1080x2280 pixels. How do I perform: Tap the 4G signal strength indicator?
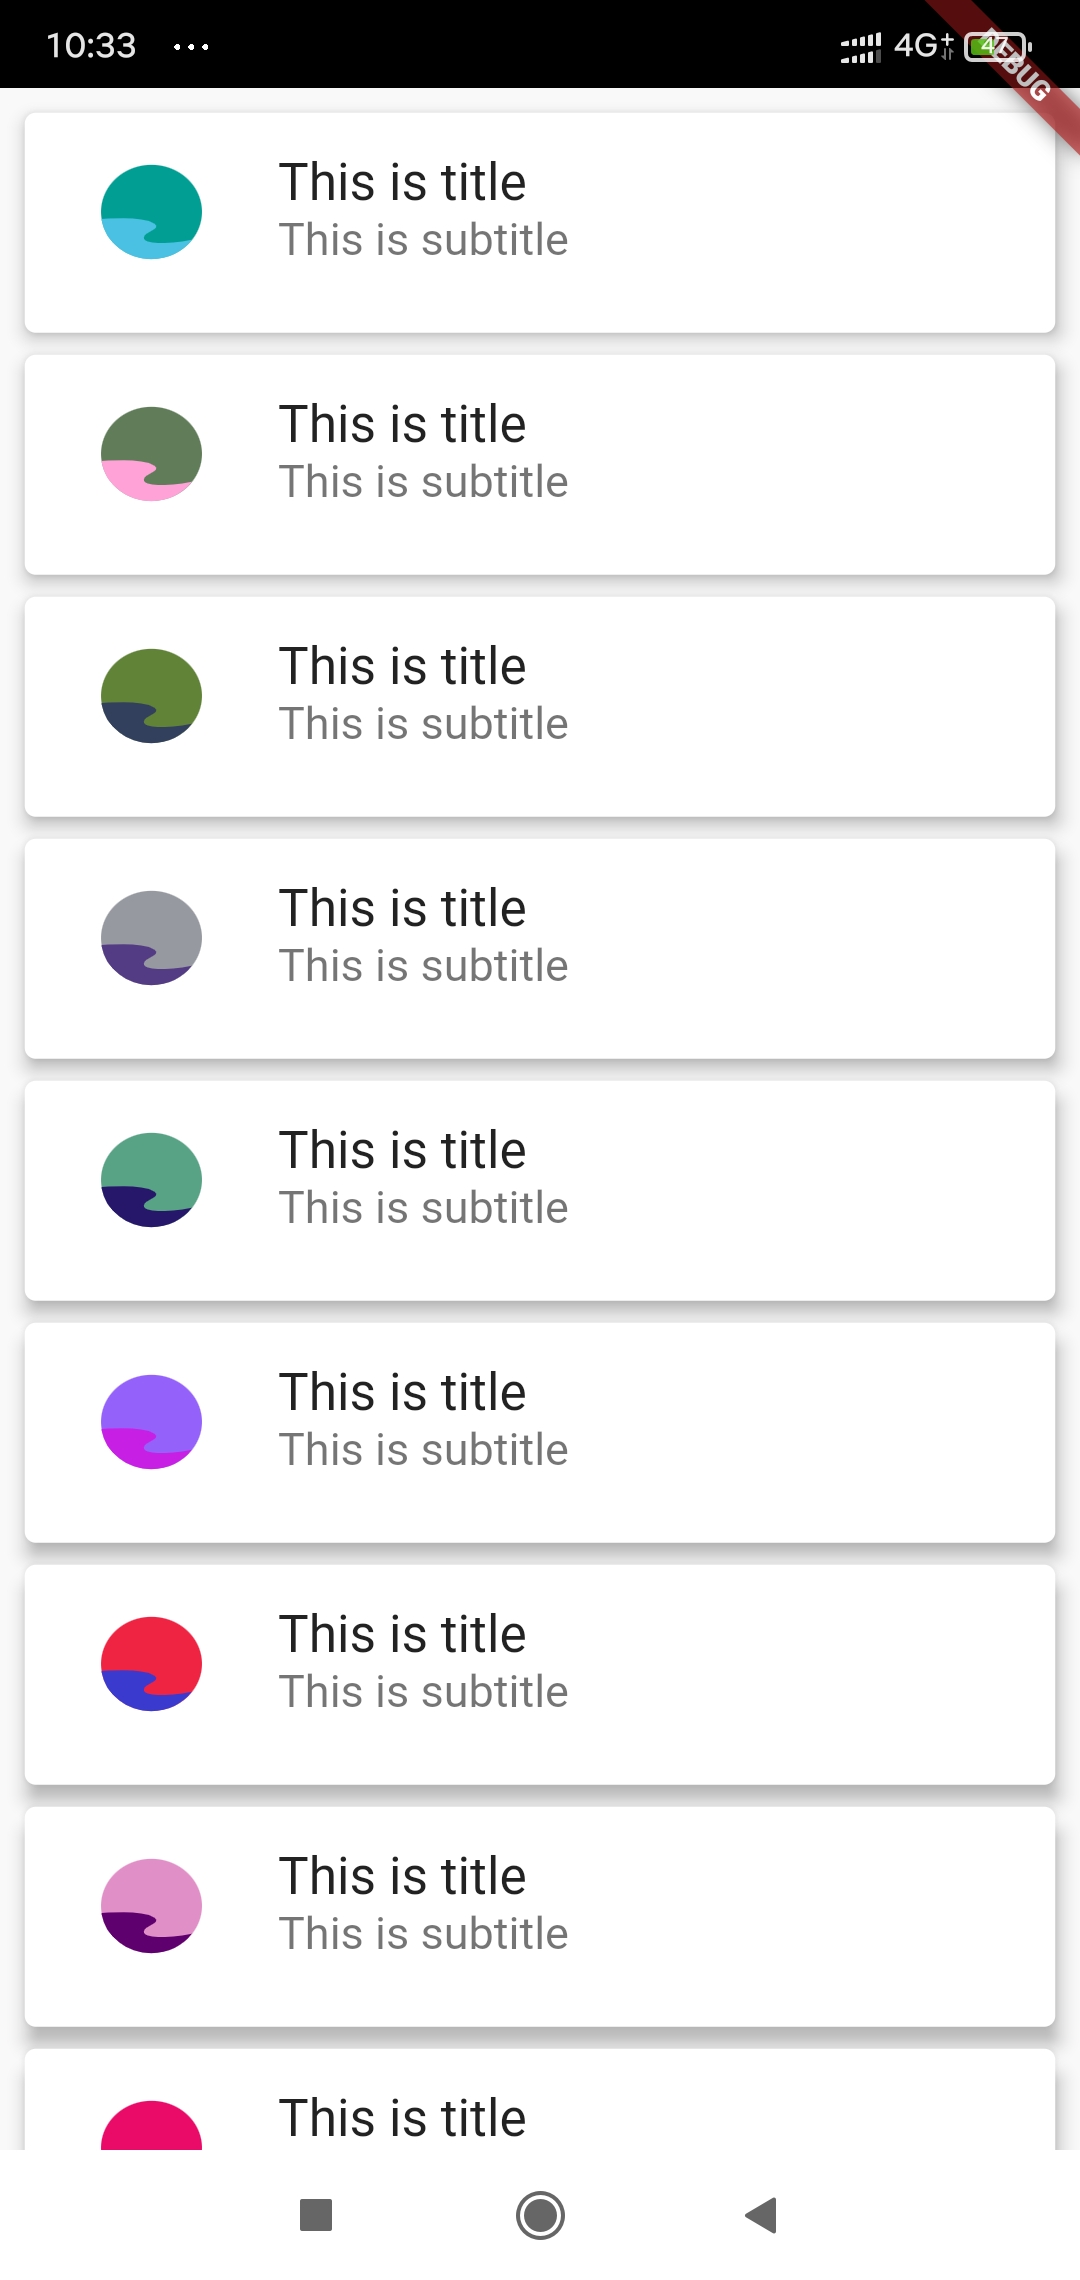click(860, 46)
